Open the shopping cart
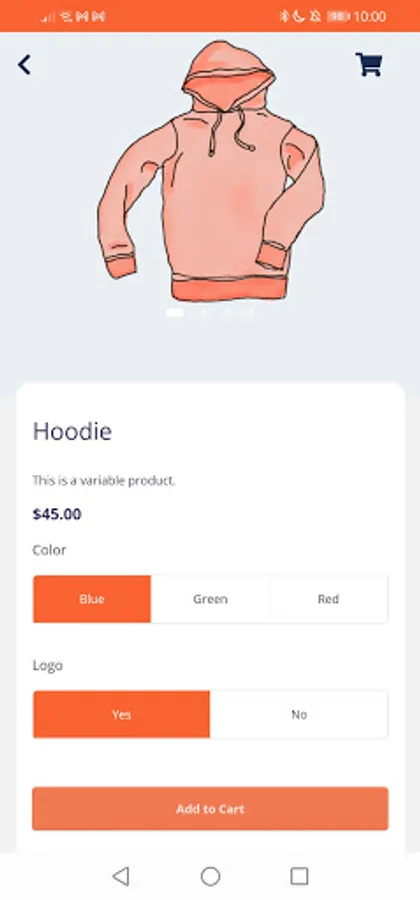 pos(368,64)
